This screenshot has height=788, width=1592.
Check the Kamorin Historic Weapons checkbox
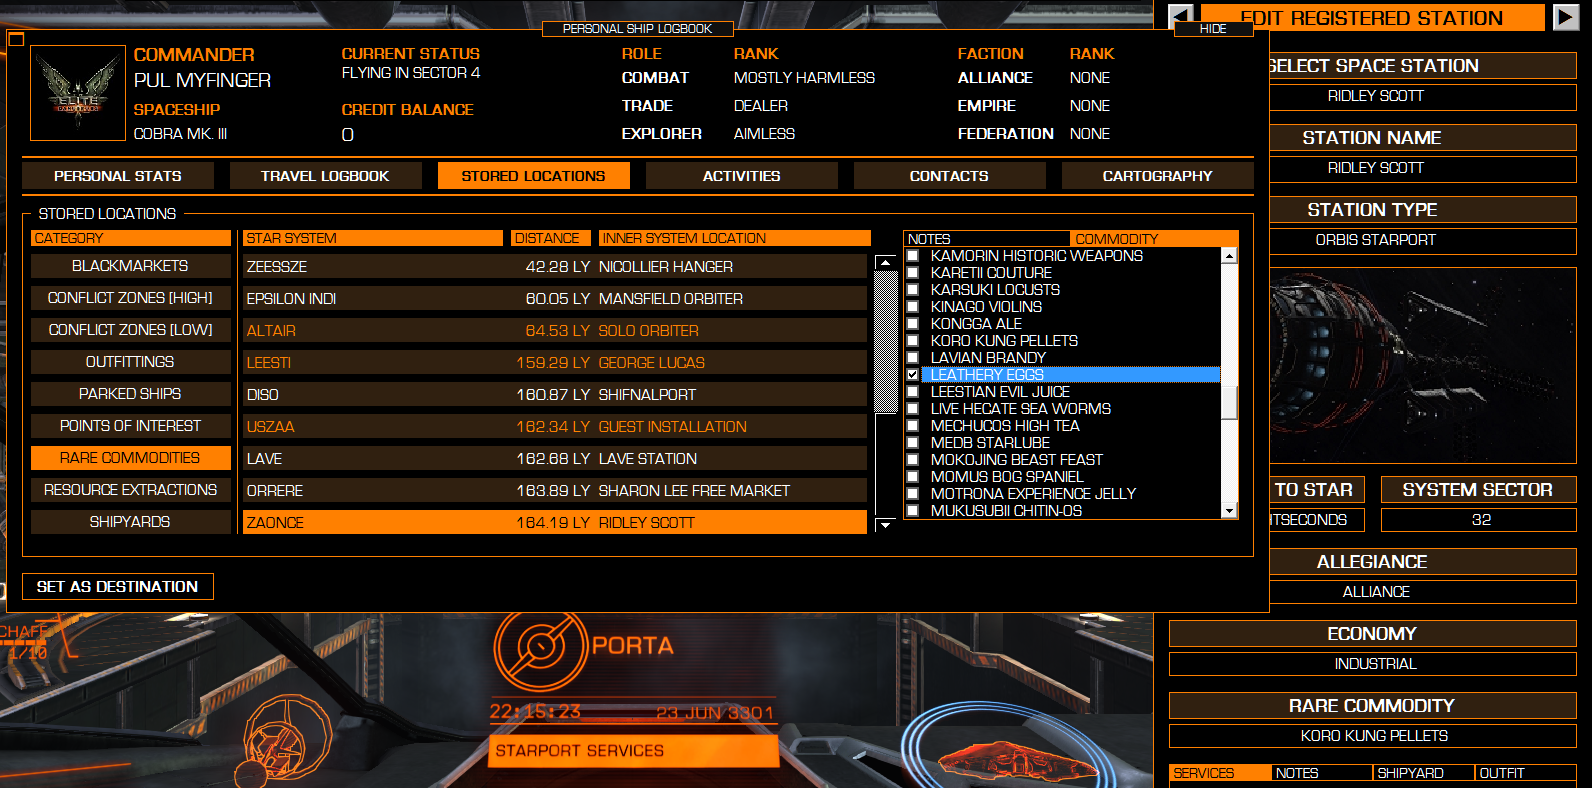[x=912, y=256]
